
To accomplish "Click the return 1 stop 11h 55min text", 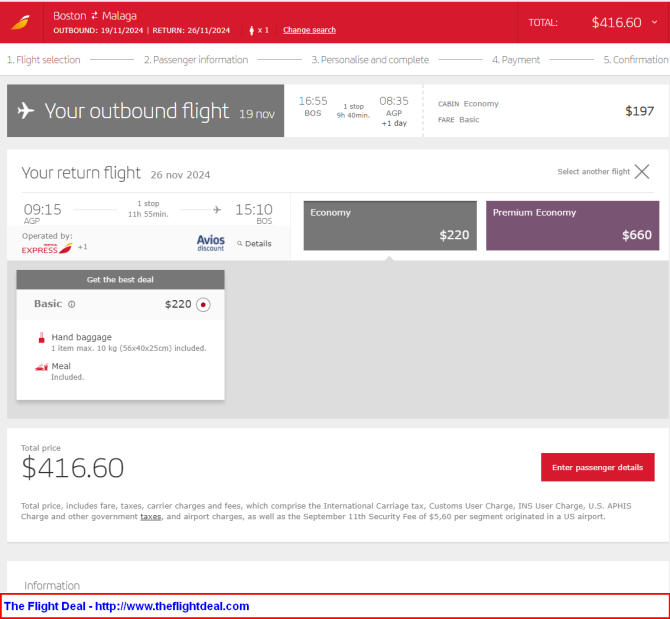I will tap(148, 209).
